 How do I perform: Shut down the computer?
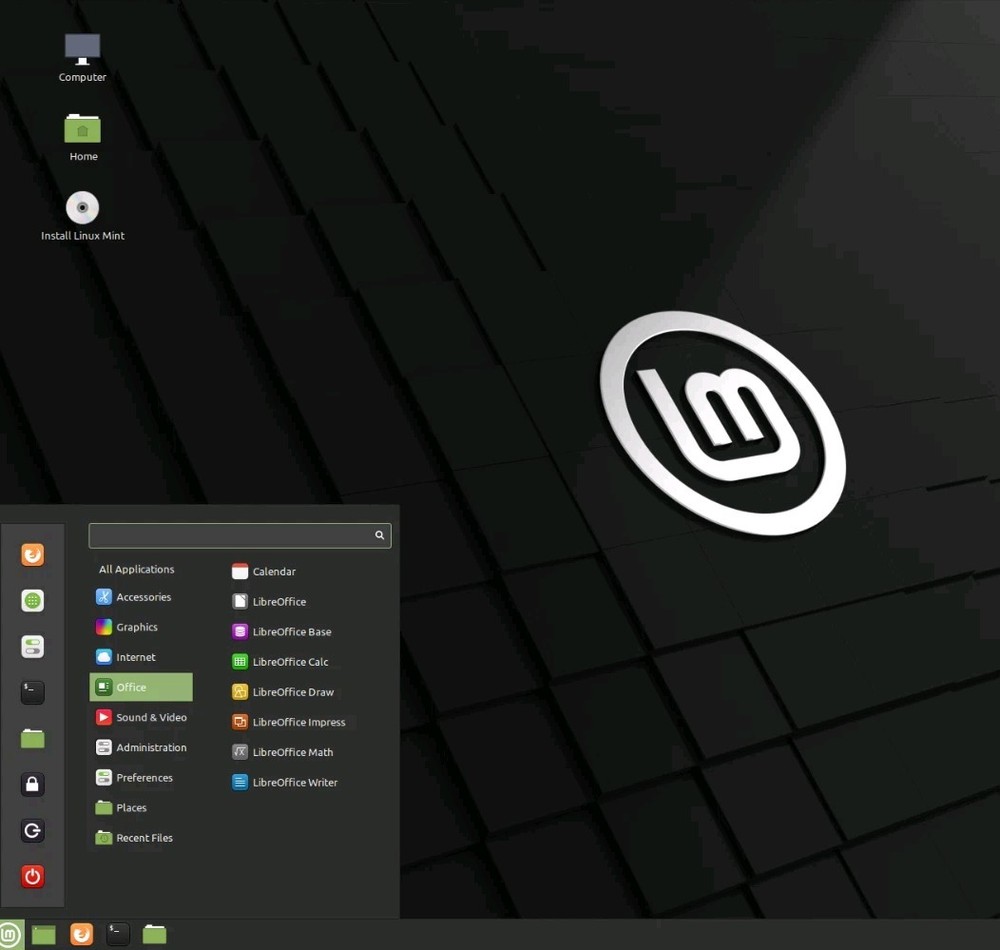[x=32, y=876]
